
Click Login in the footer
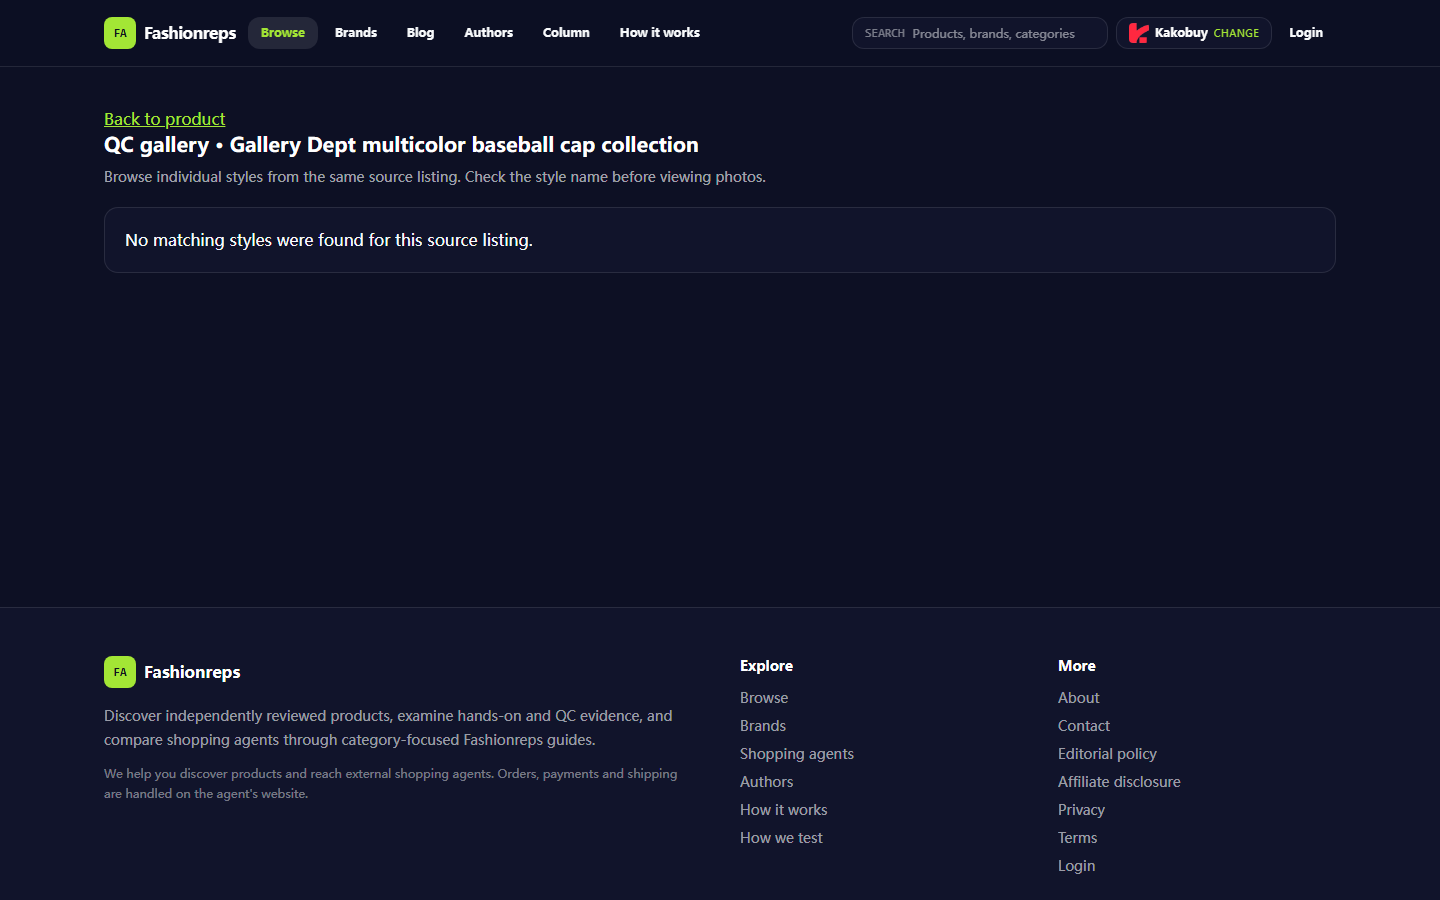pyautogui.click(x=1077, y=866)
